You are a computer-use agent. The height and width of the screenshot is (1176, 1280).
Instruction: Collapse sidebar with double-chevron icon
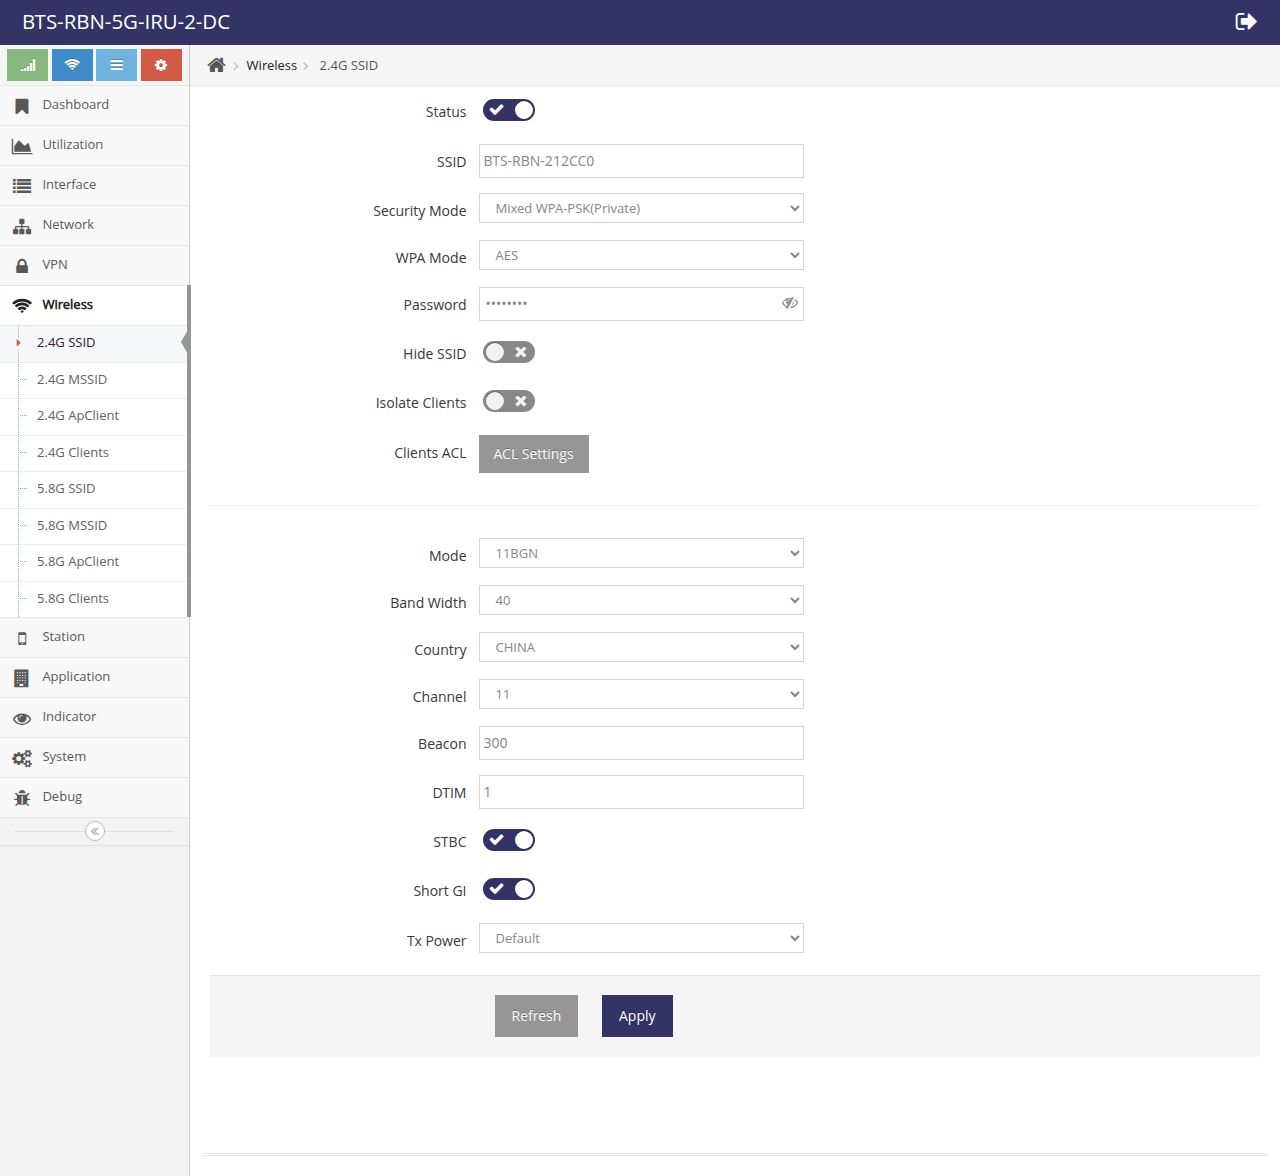click(95, 831)
